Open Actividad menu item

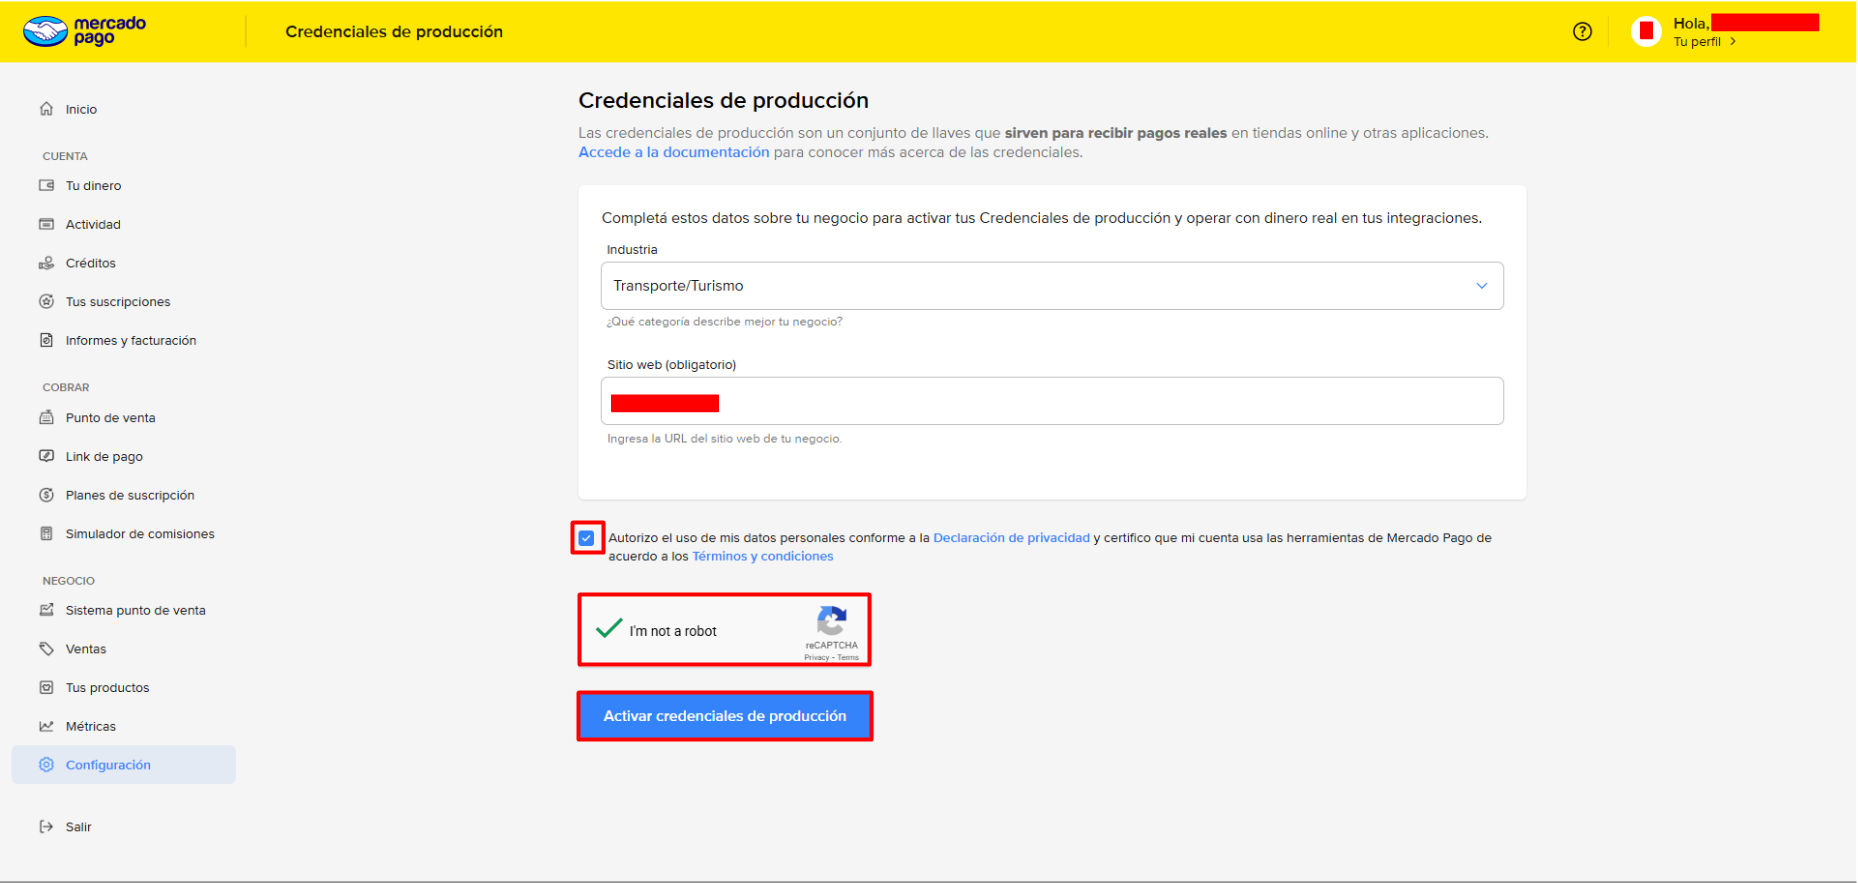(93, 224)
